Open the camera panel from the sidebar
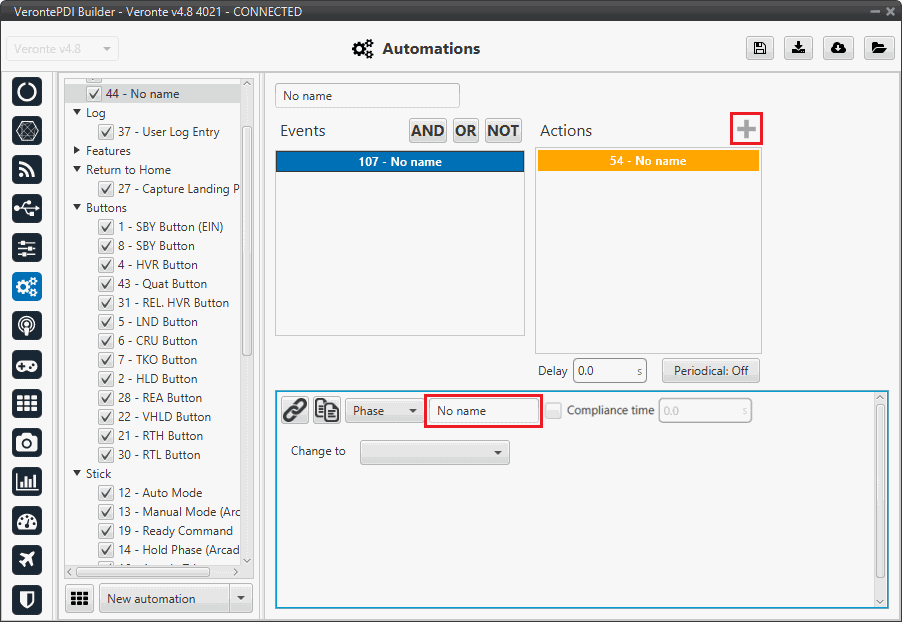The image size is (902, 622). tap(27, 442)
